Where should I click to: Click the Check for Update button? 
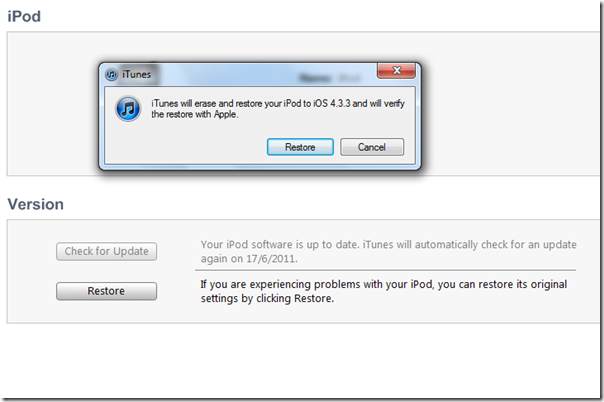[x=106, y=251]
